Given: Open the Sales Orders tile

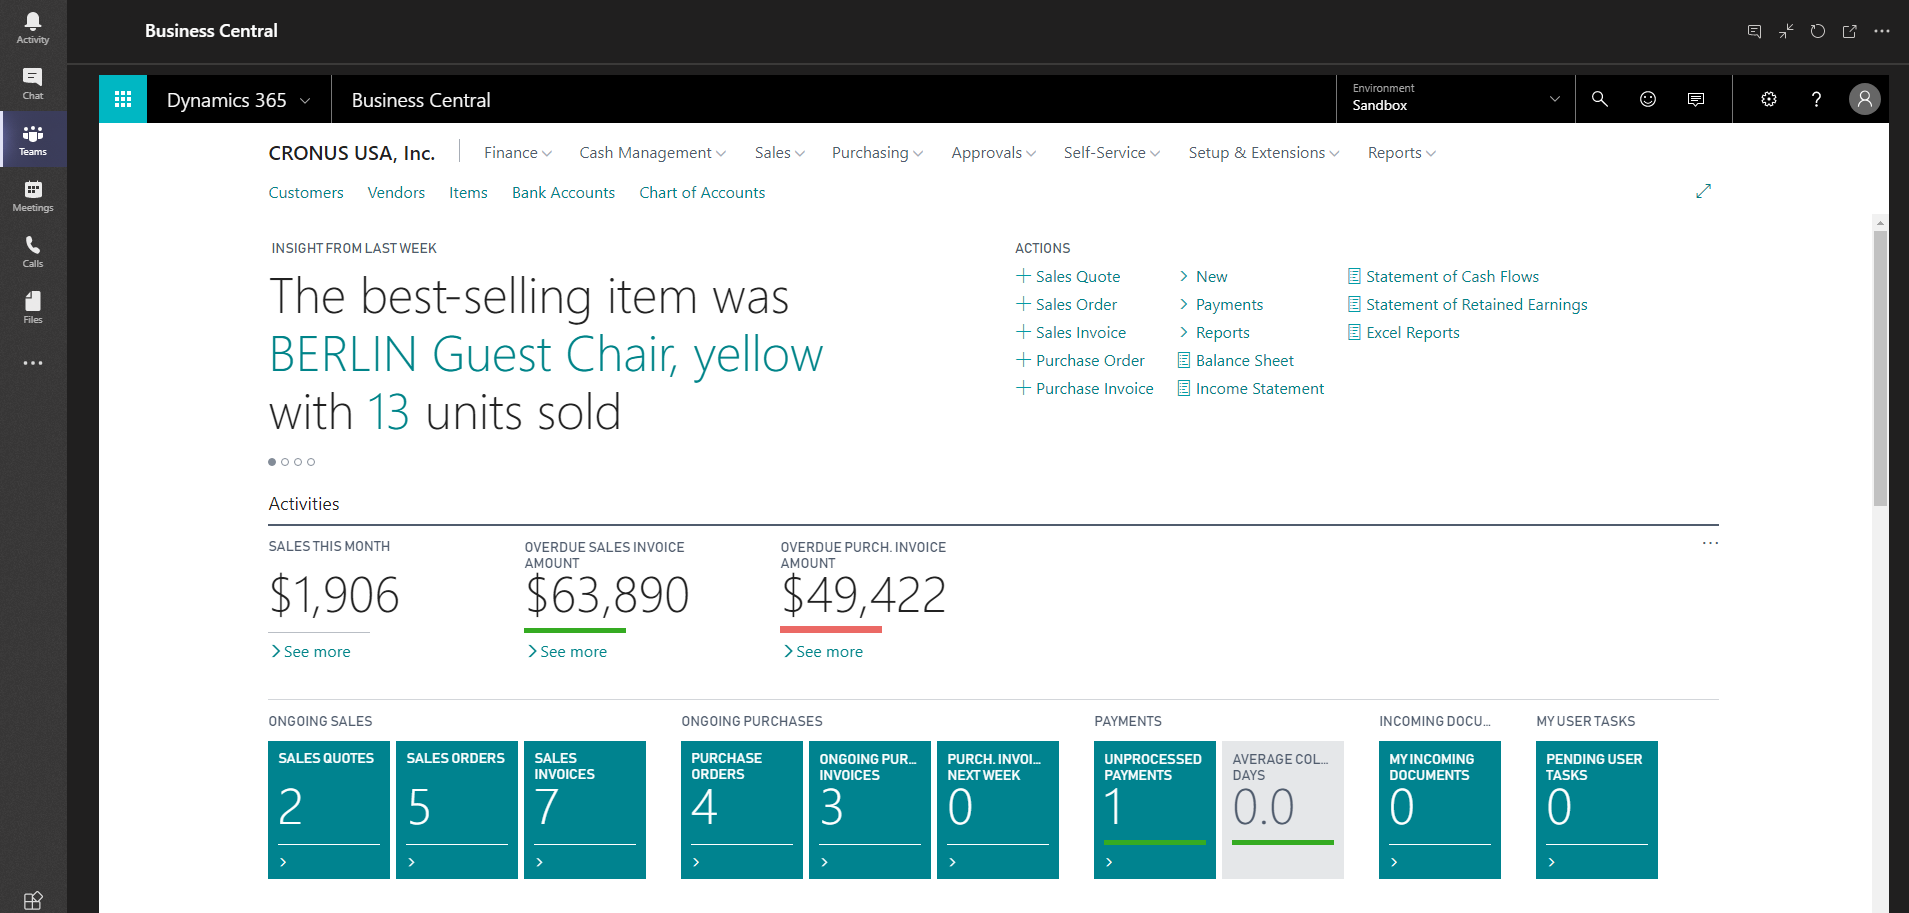Looking at the screenshot, I should click(456, 809).
